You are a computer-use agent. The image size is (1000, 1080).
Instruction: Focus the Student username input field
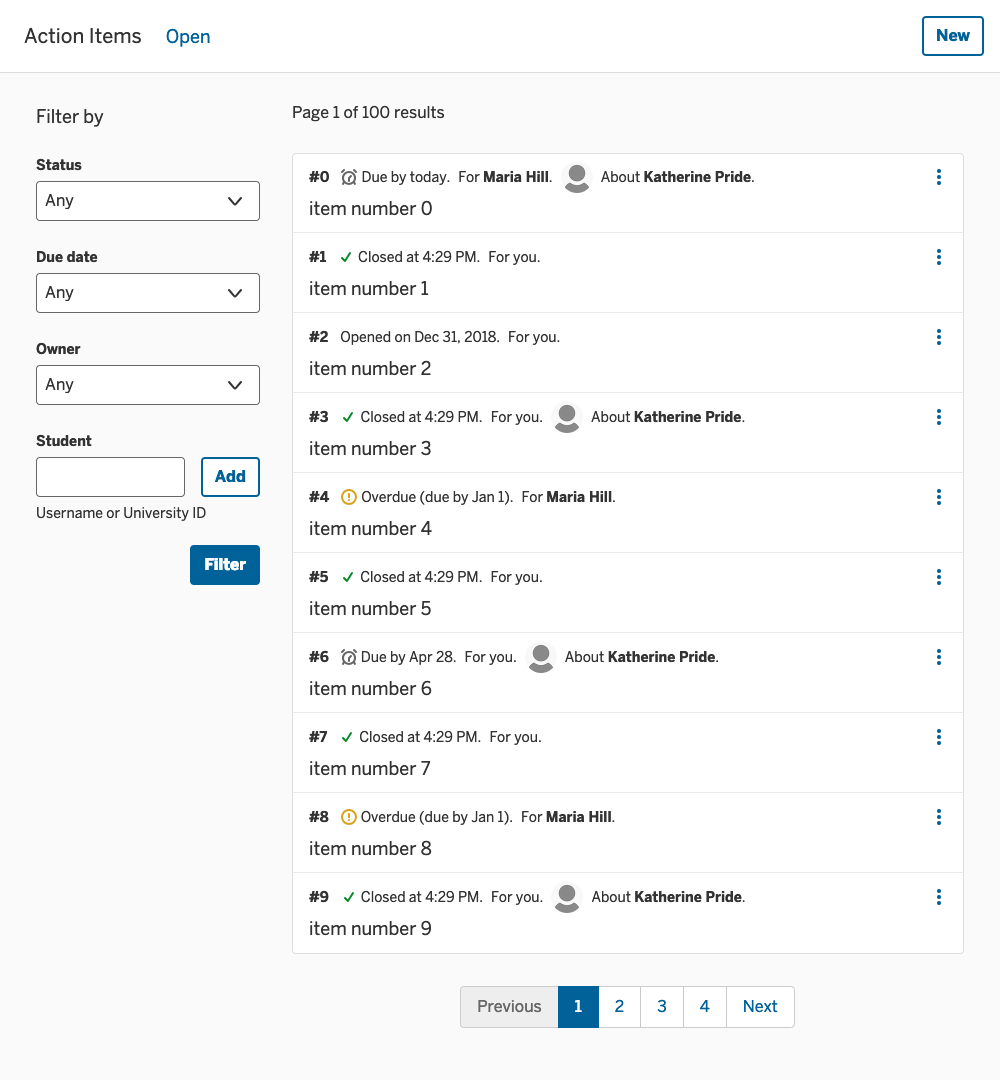point(110,477)
